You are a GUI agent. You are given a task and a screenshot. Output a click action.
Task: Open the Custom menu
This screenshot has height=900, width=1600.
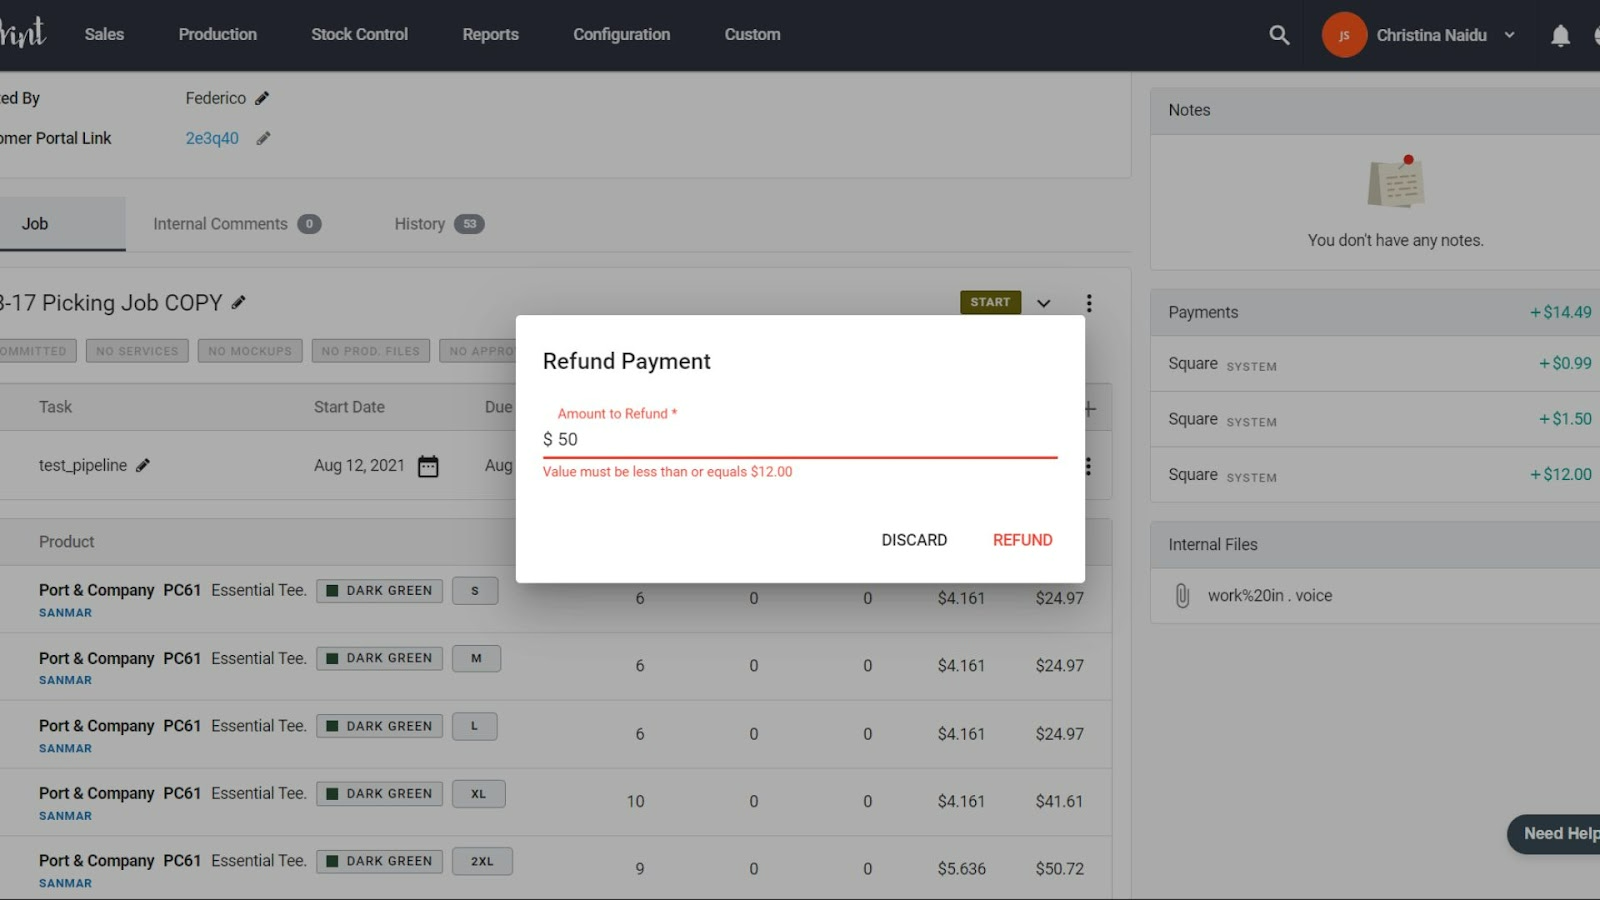click(752, 34)
